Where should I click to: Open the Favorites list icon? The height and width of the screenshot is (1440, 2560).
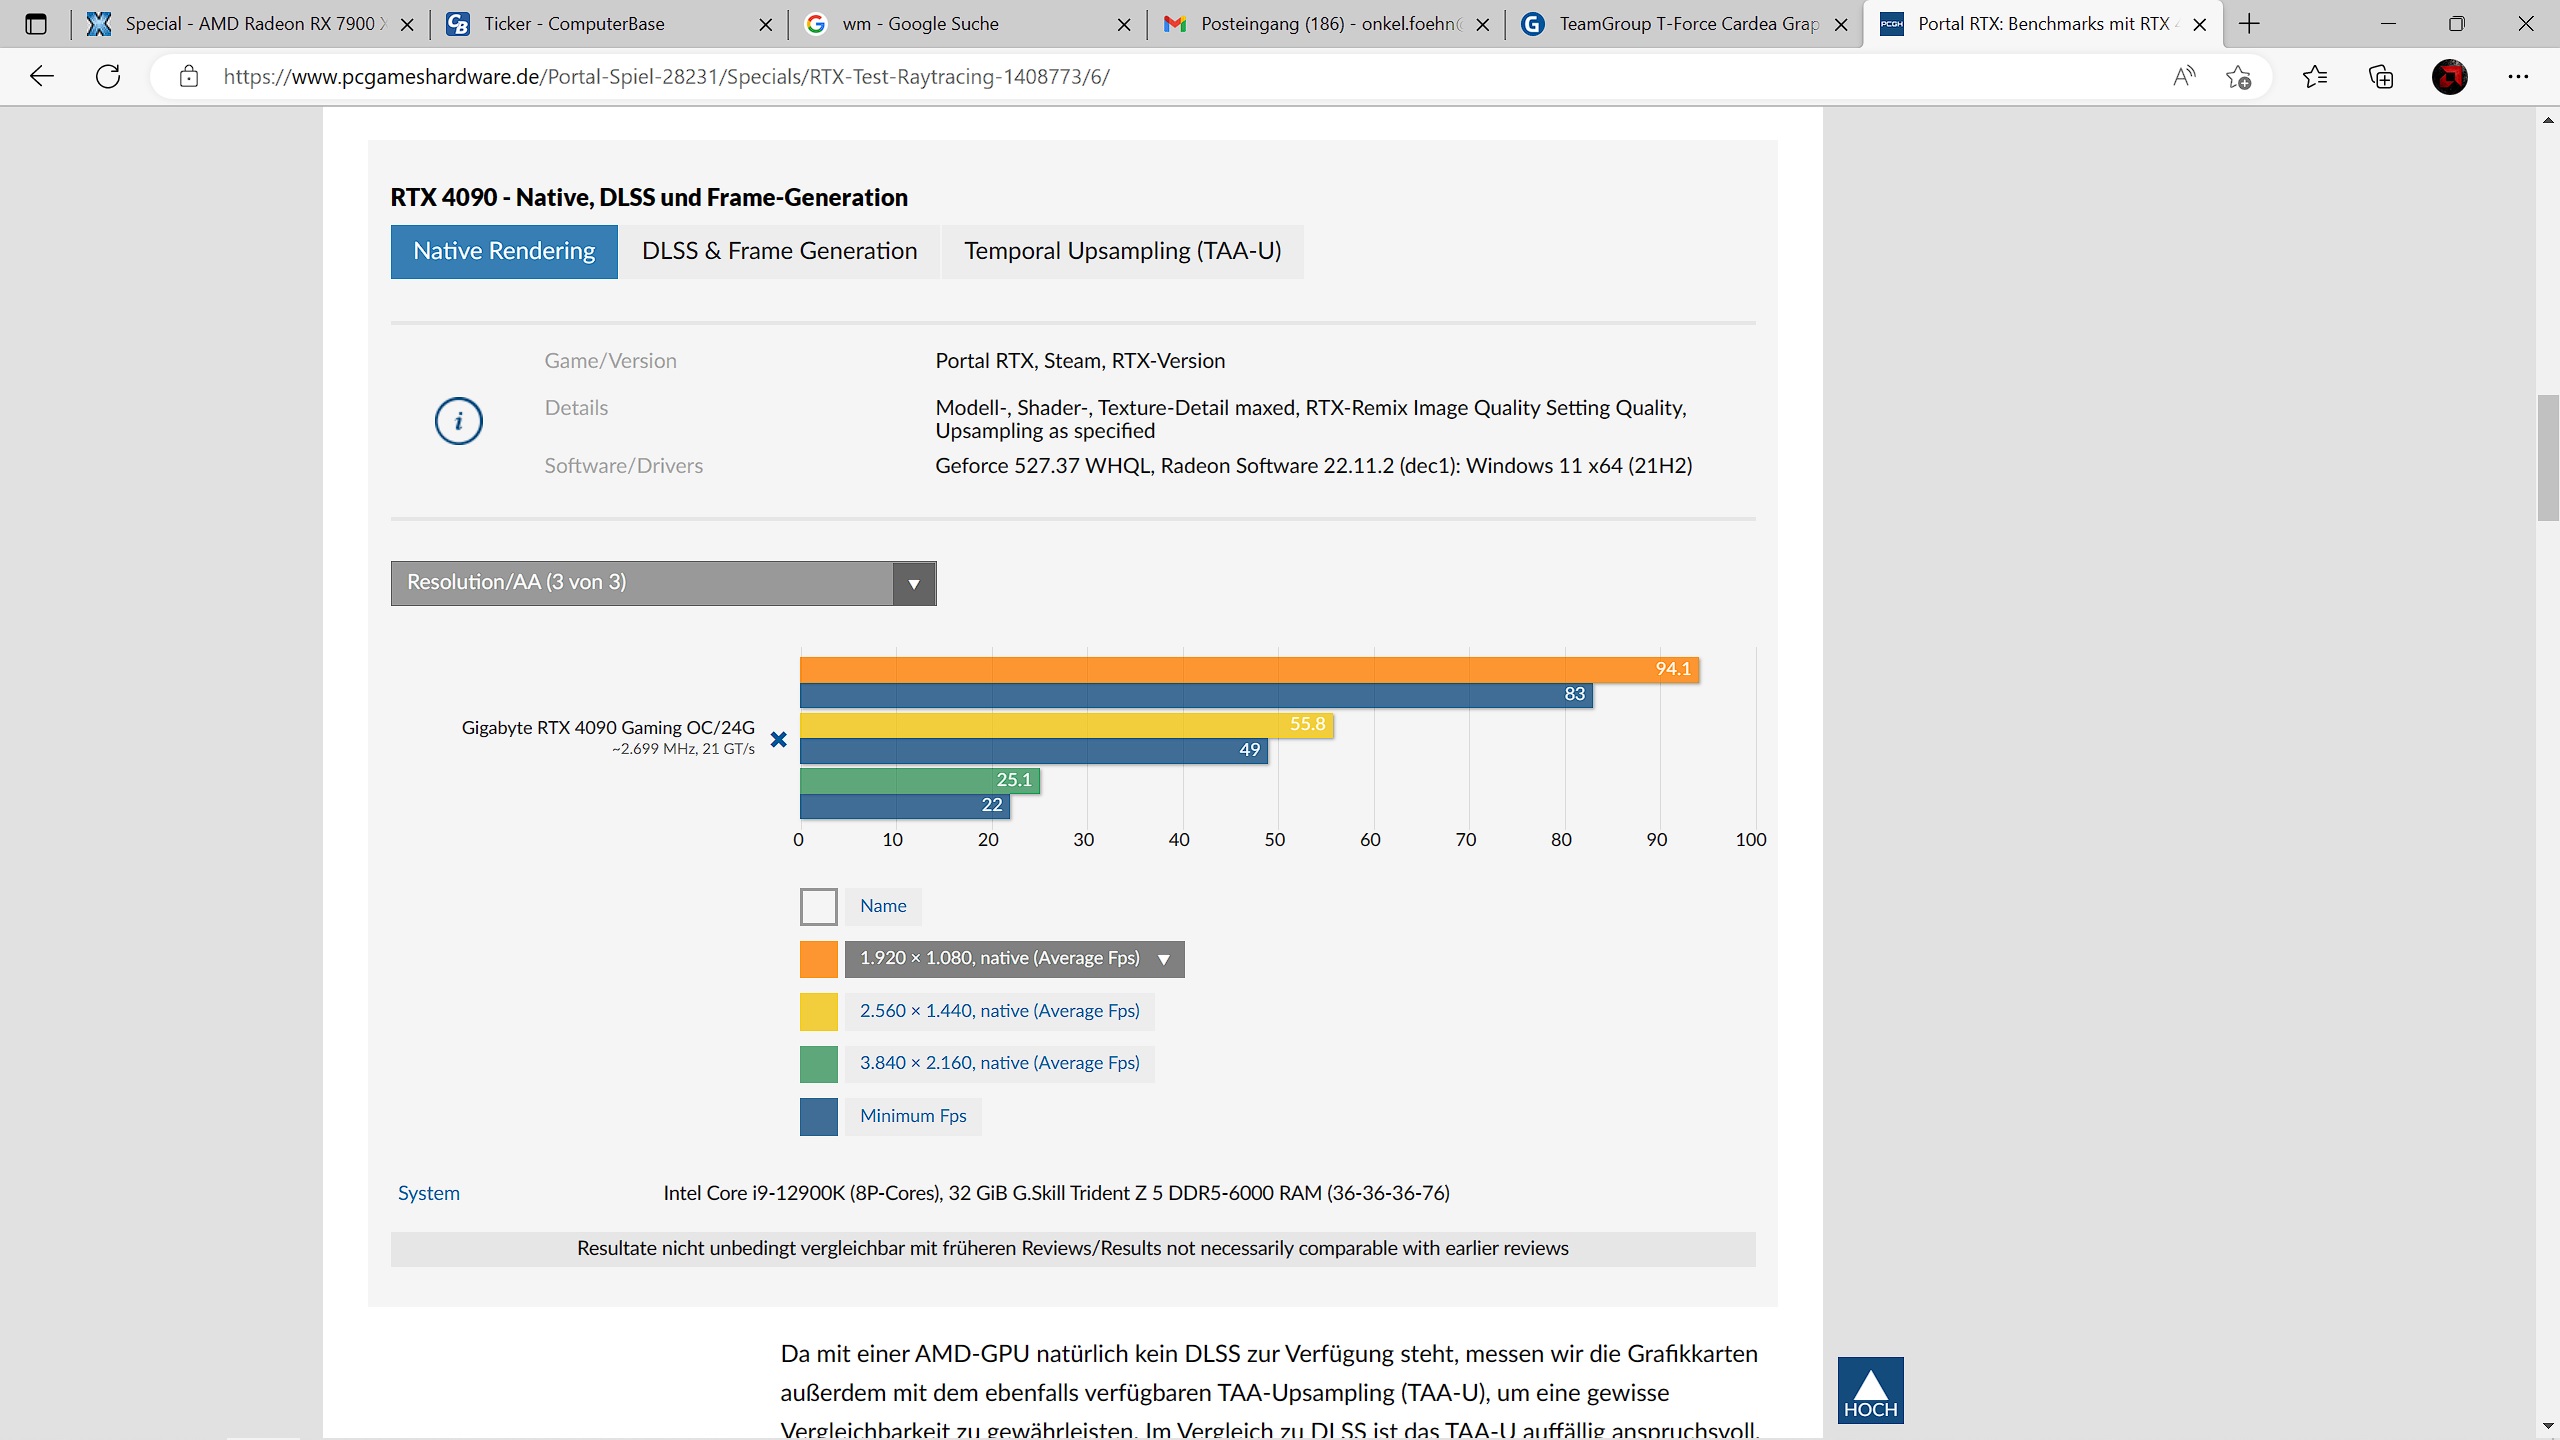point(2315,76)
